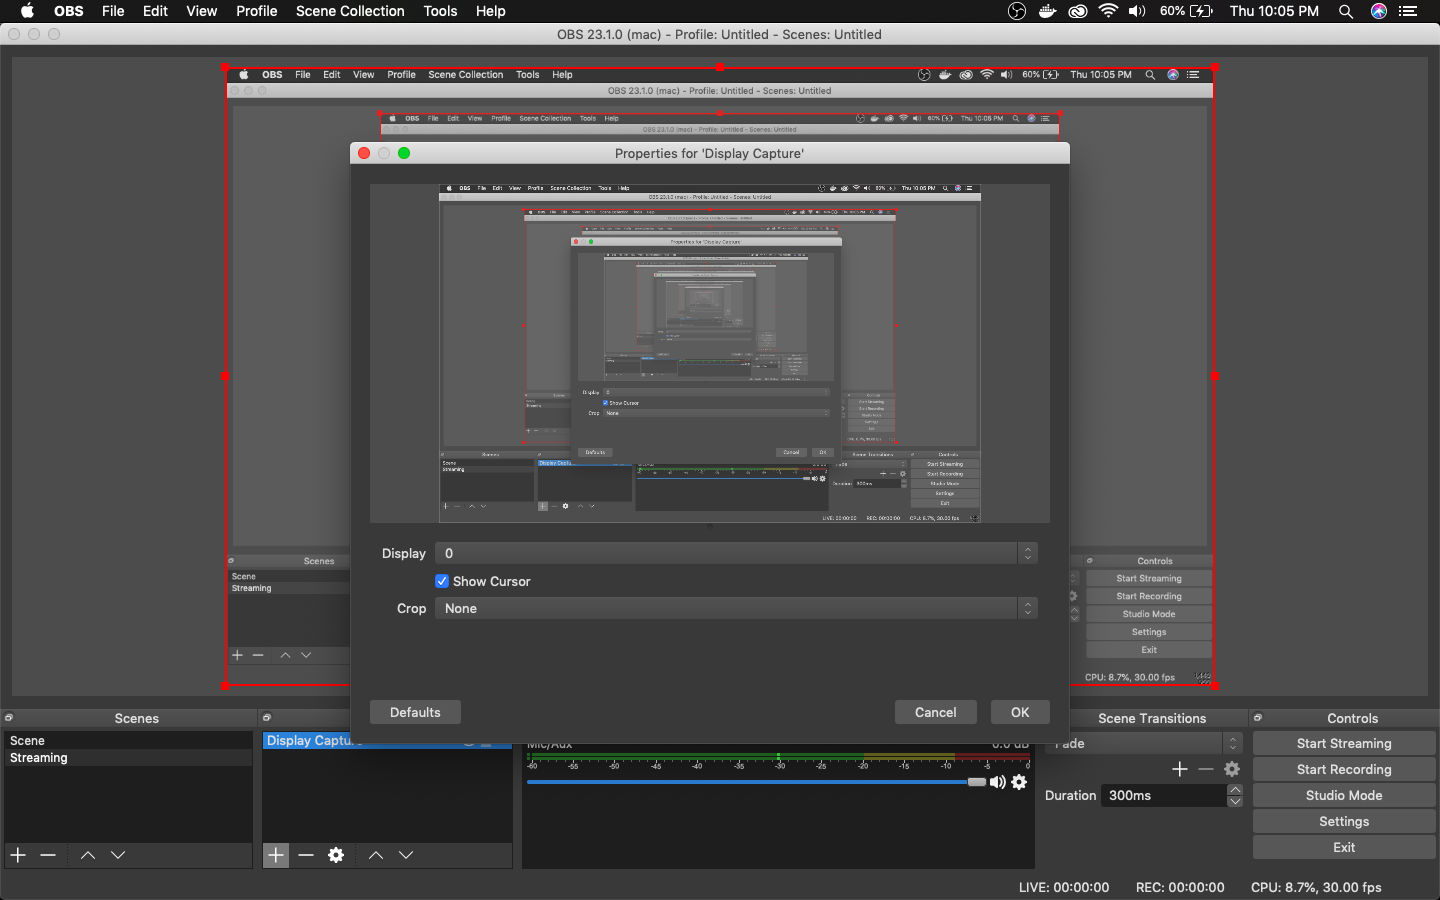Click Start Streaming in main Controls panel

[x=1344, y=743]
